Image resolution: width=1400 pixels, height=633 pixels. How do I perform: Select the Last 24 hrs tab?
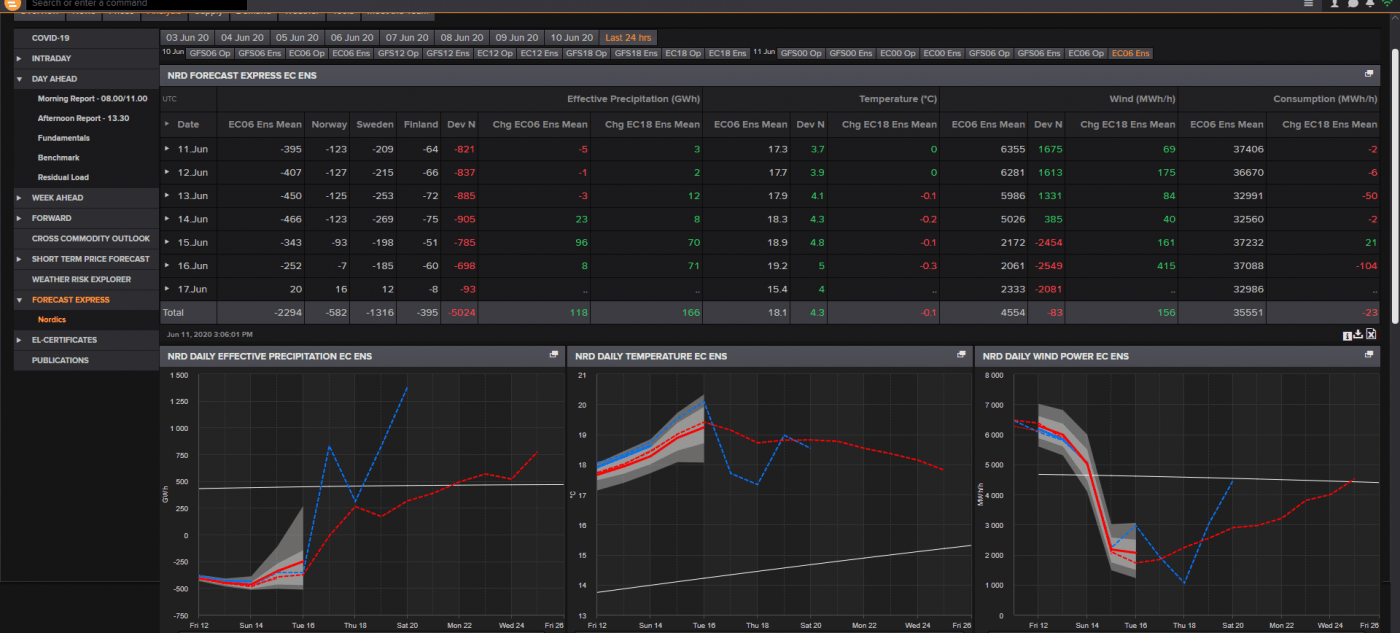coord(628,37)
